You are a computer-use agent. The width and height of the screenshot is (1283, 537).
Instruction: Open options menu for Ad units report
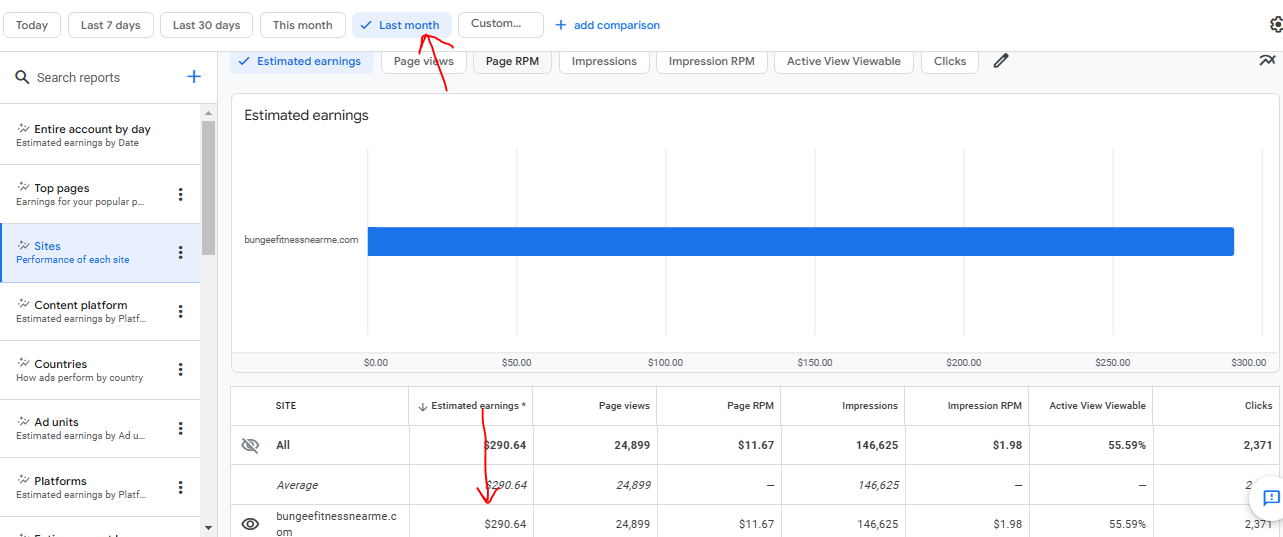pos(181,428)
